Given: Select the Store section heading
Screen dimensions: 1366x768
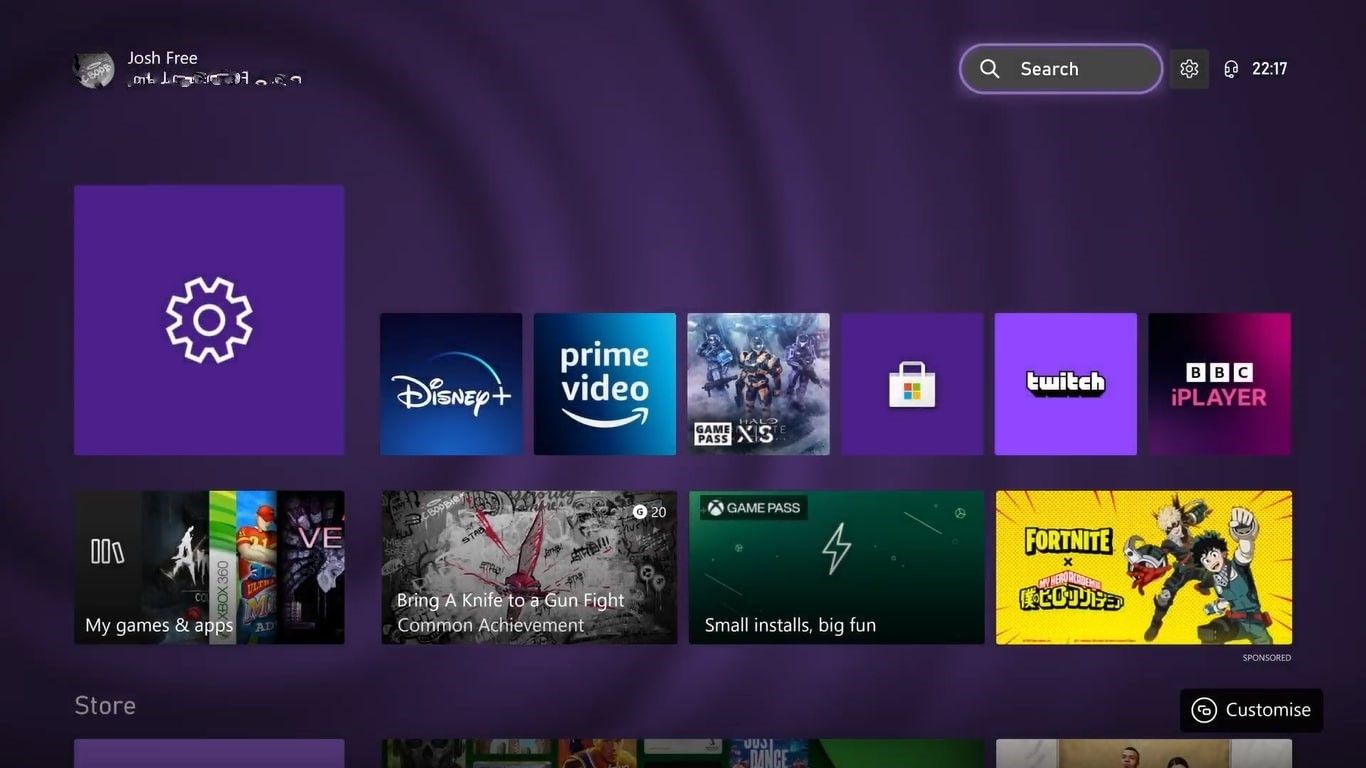Looking at the screenshot, I should 105,706.
